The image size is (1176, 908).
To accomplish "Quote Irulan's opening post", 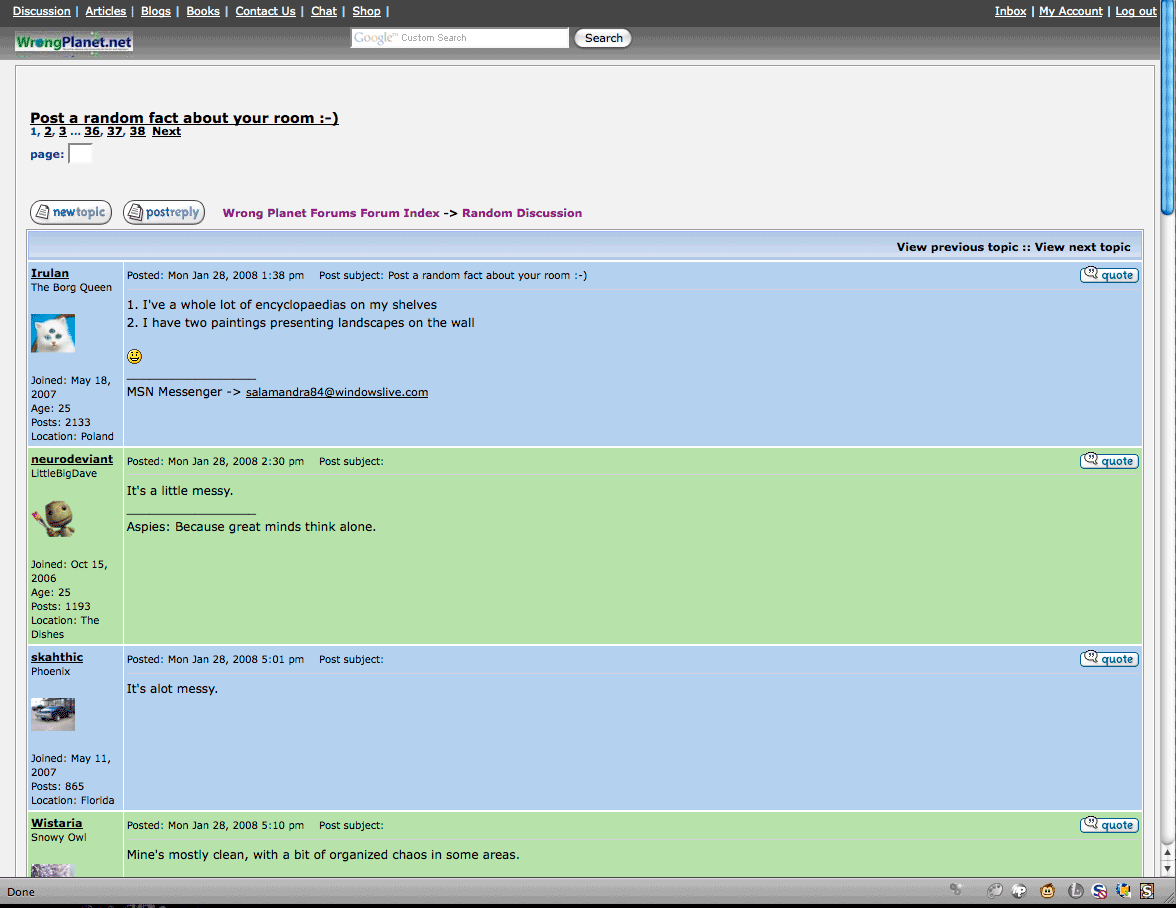I will tap(1108, 274).
